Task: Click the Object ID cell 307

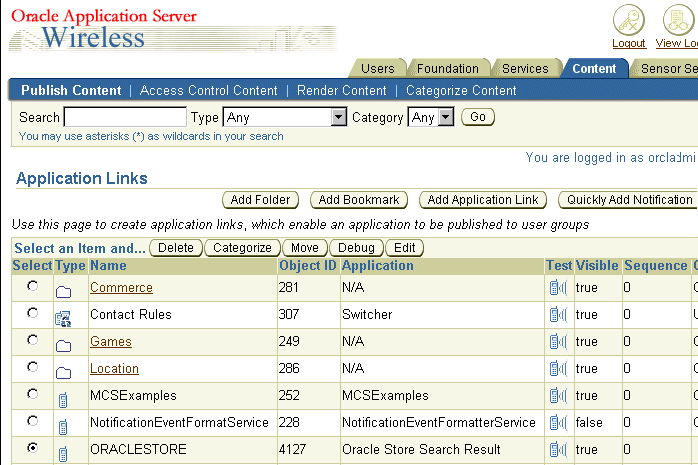Action: pyautogui.click(x=288, y=315)
